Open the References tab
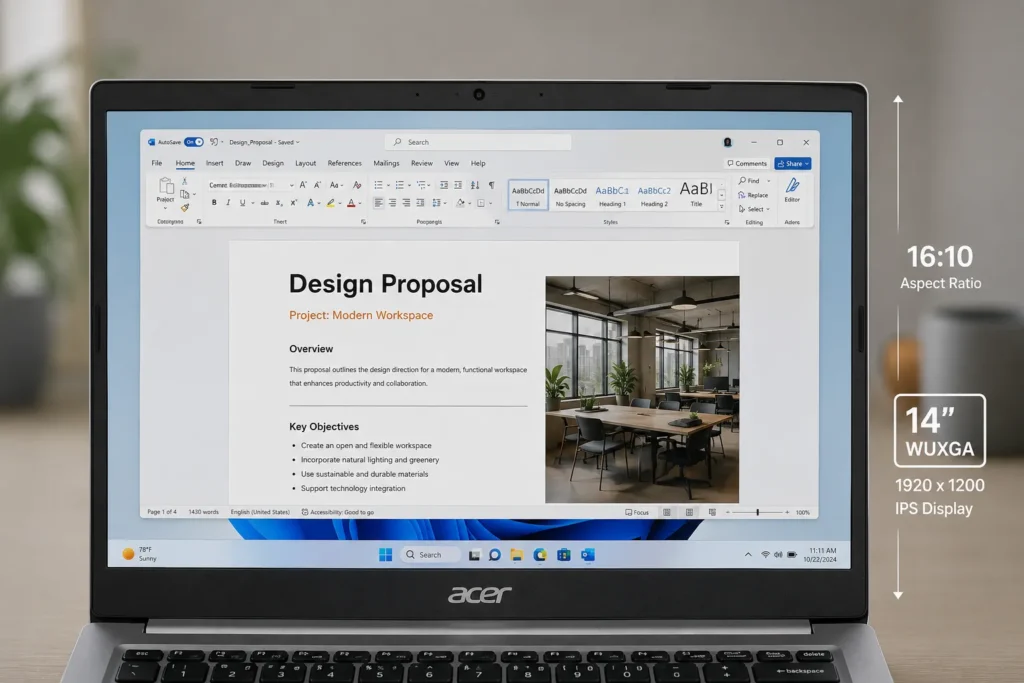Image resolution: width=1024 pixels, height=683 pixels. tap(344, 163)
